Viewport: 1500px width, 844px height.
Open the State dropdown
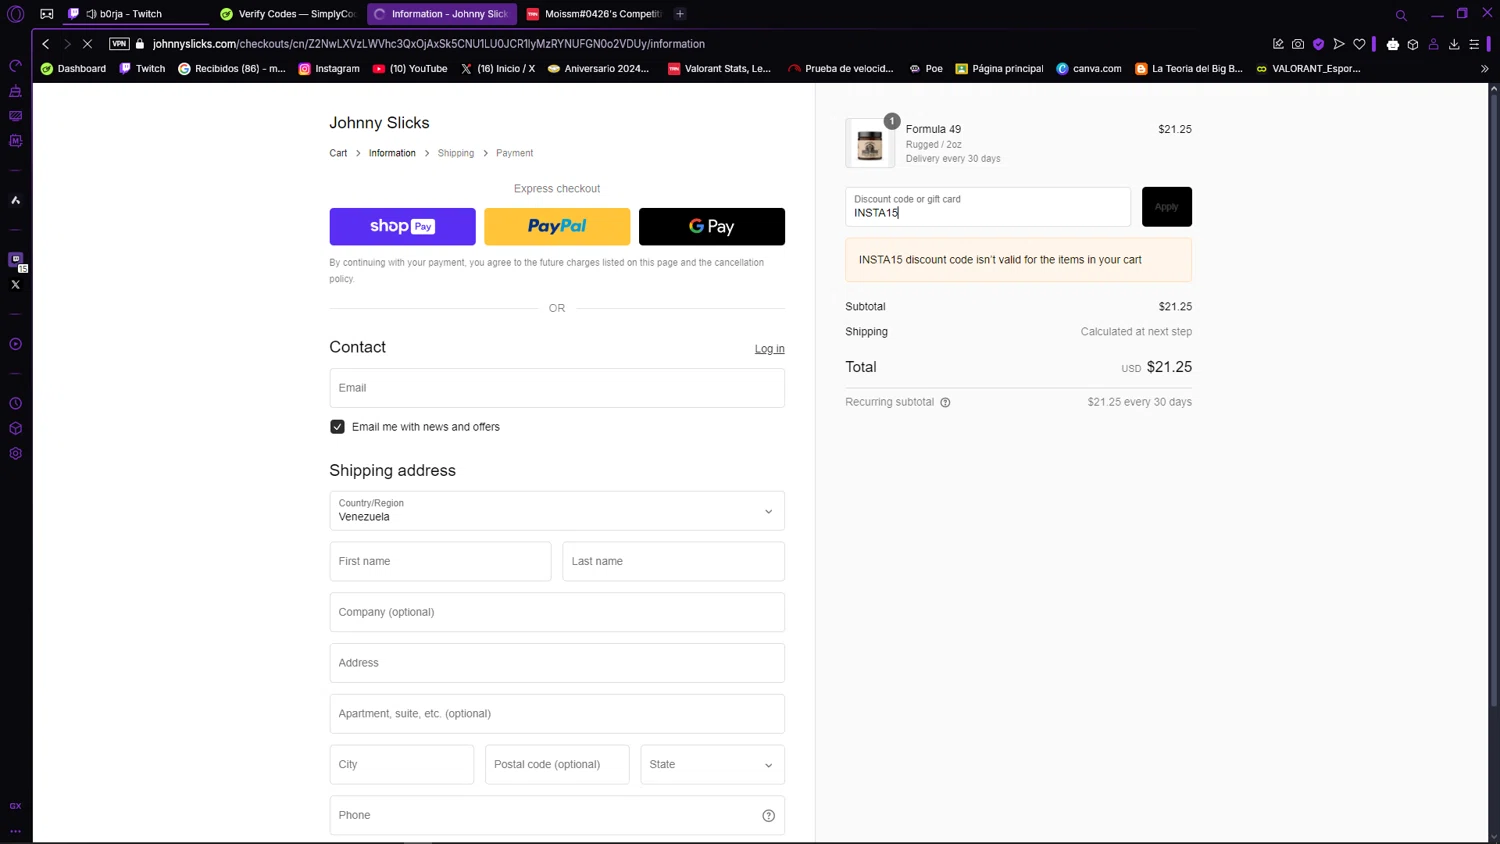712,765
